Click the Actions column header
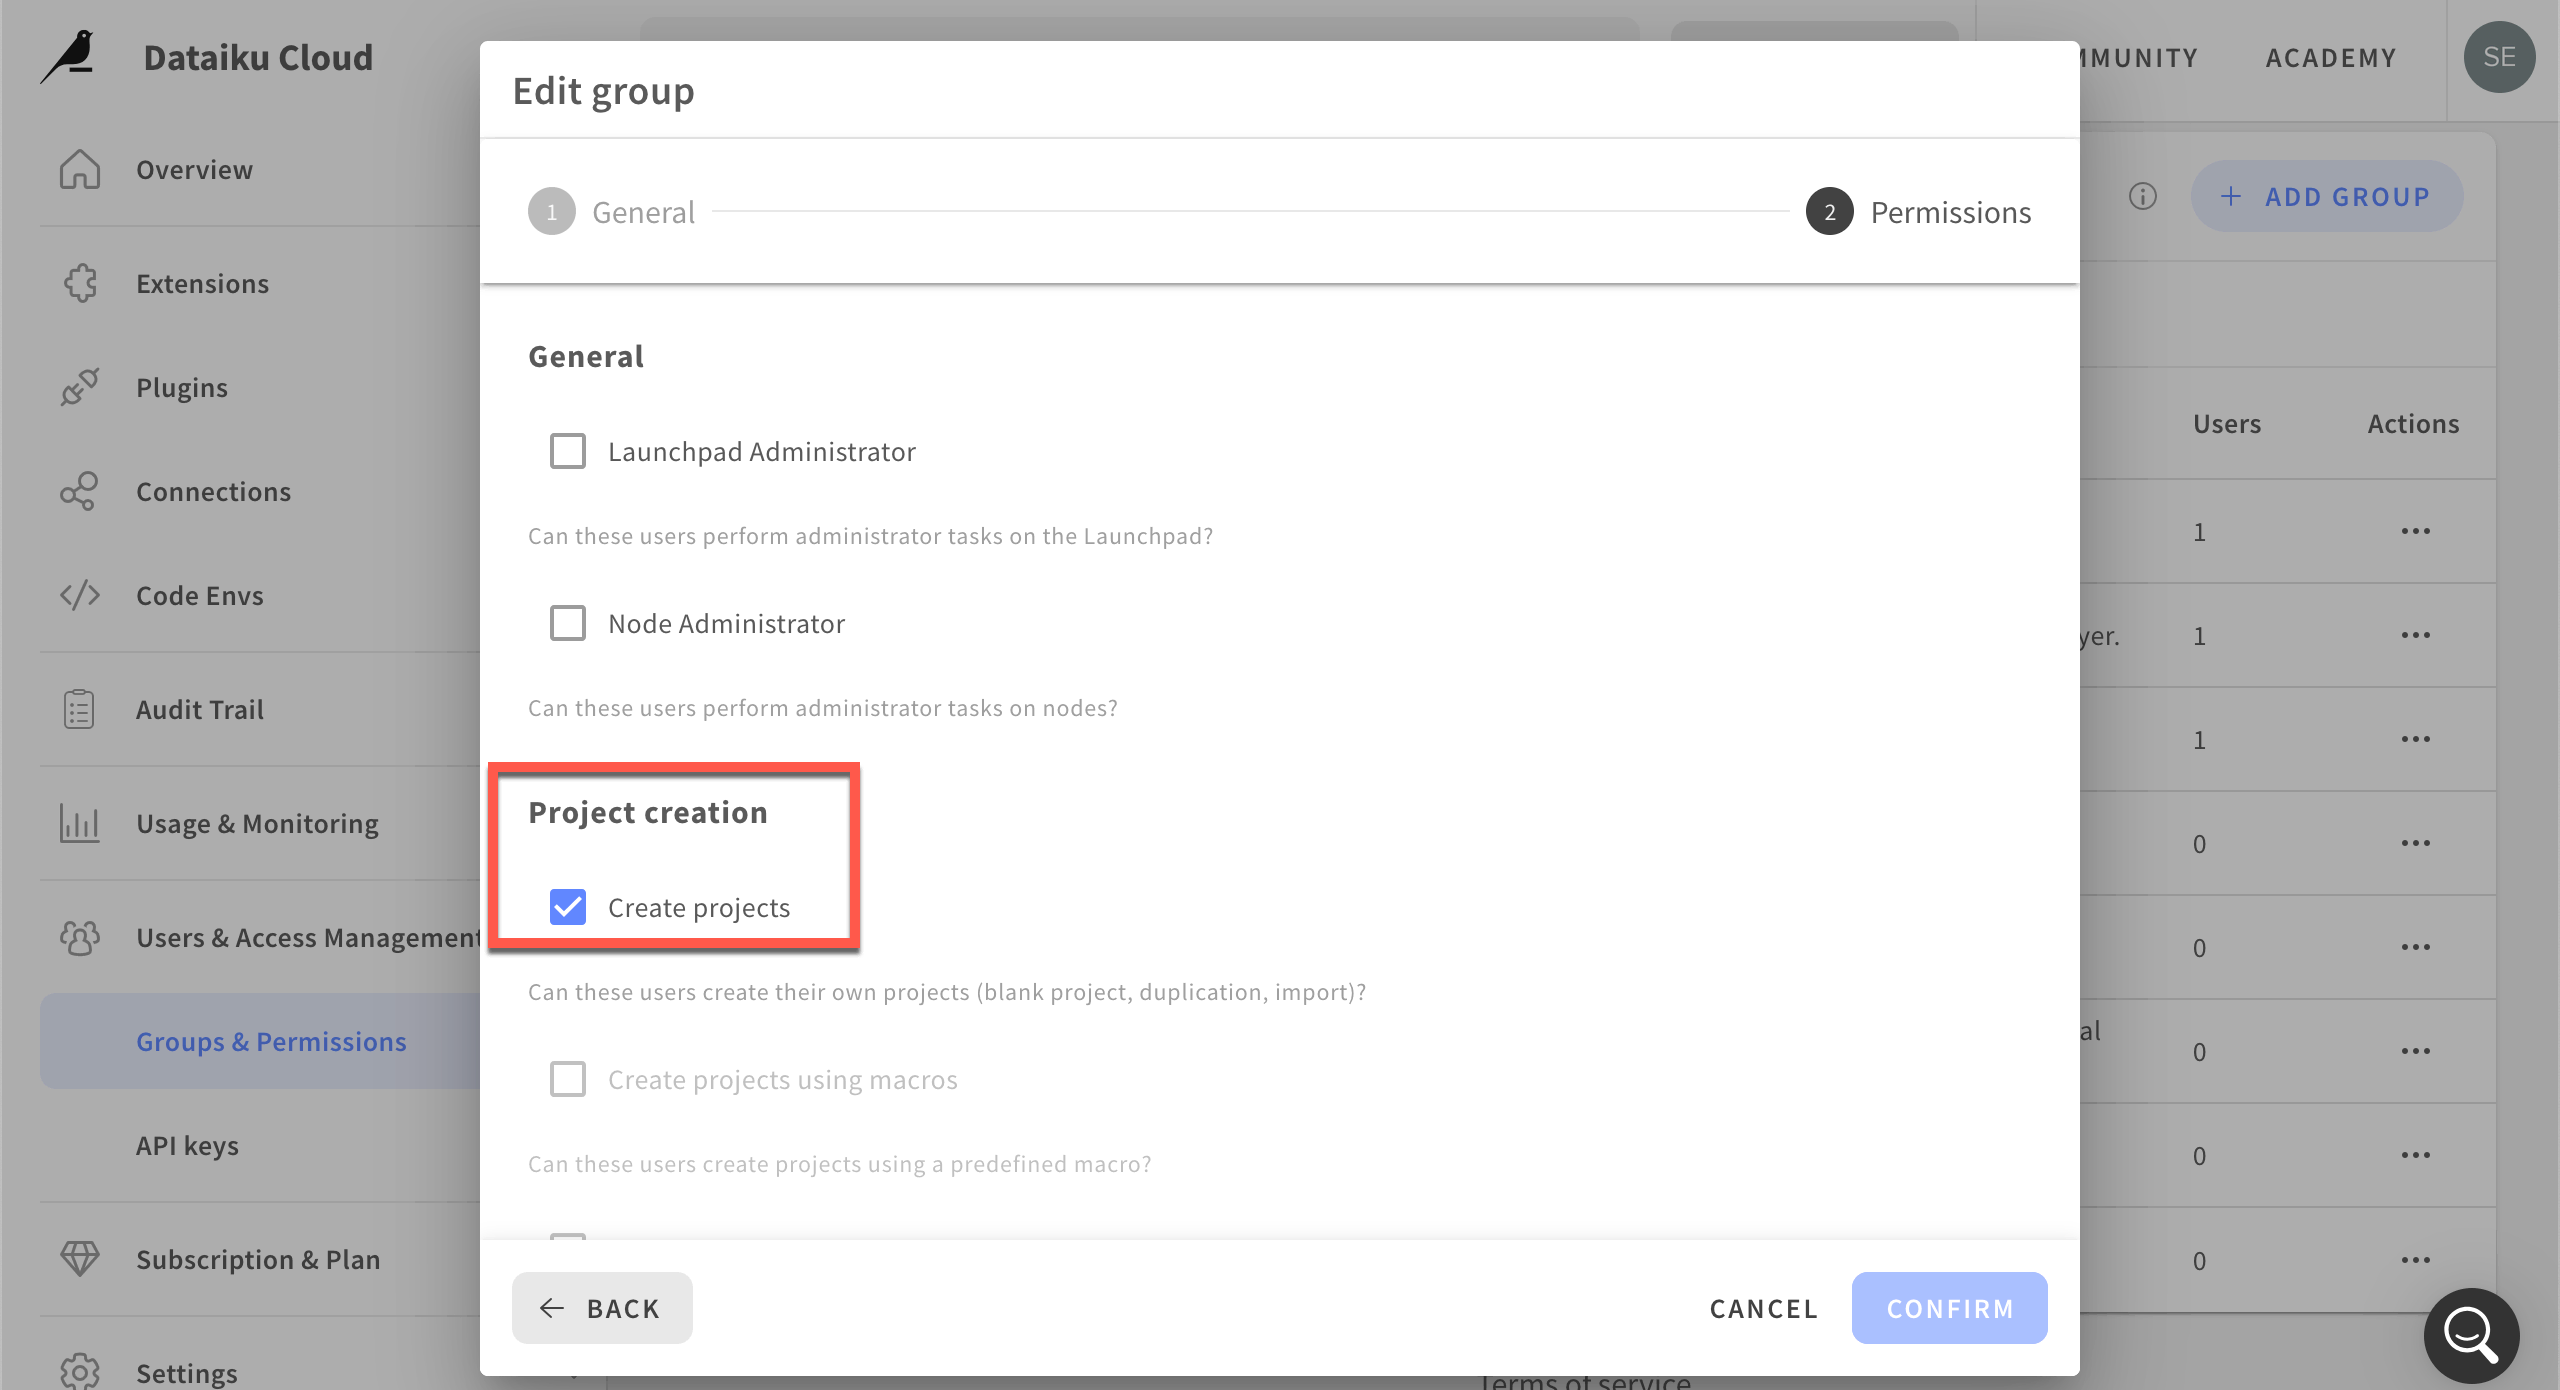Viewport: 2560px width, 1390px height. click(x=2413, y=423)
